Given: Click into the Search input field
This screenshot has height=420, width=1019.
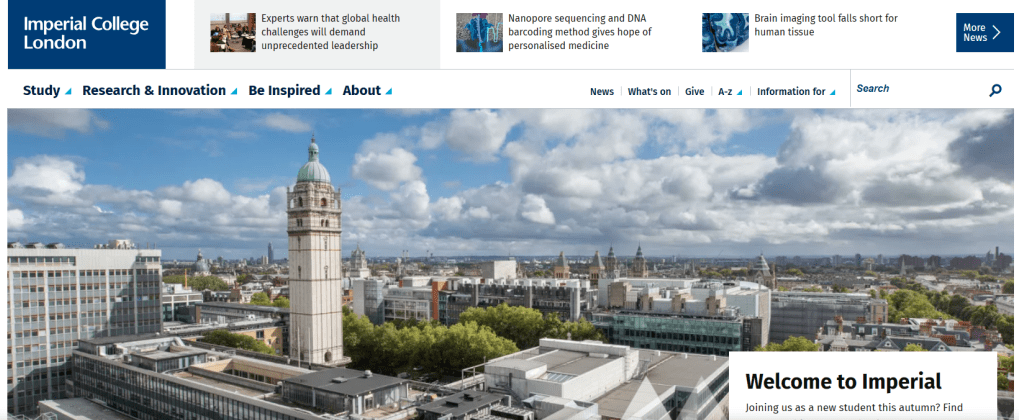Looking at the screenshot, I should click(915, 89).
